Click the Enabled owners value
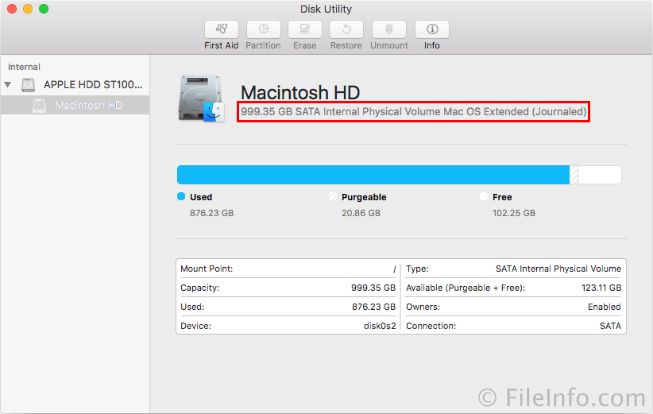Image resolution: width=653 pixels, height=414 pixels. click(x=604, y=307)
